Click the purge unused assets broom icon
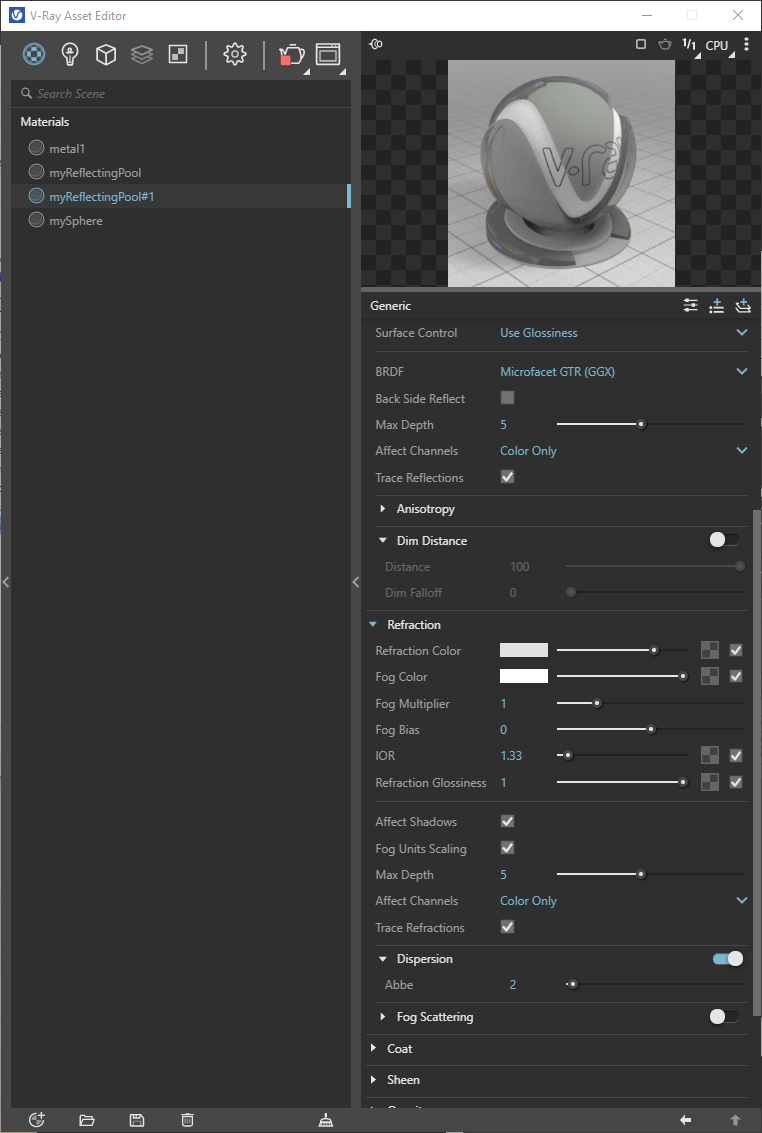 tap(326, 1120)
